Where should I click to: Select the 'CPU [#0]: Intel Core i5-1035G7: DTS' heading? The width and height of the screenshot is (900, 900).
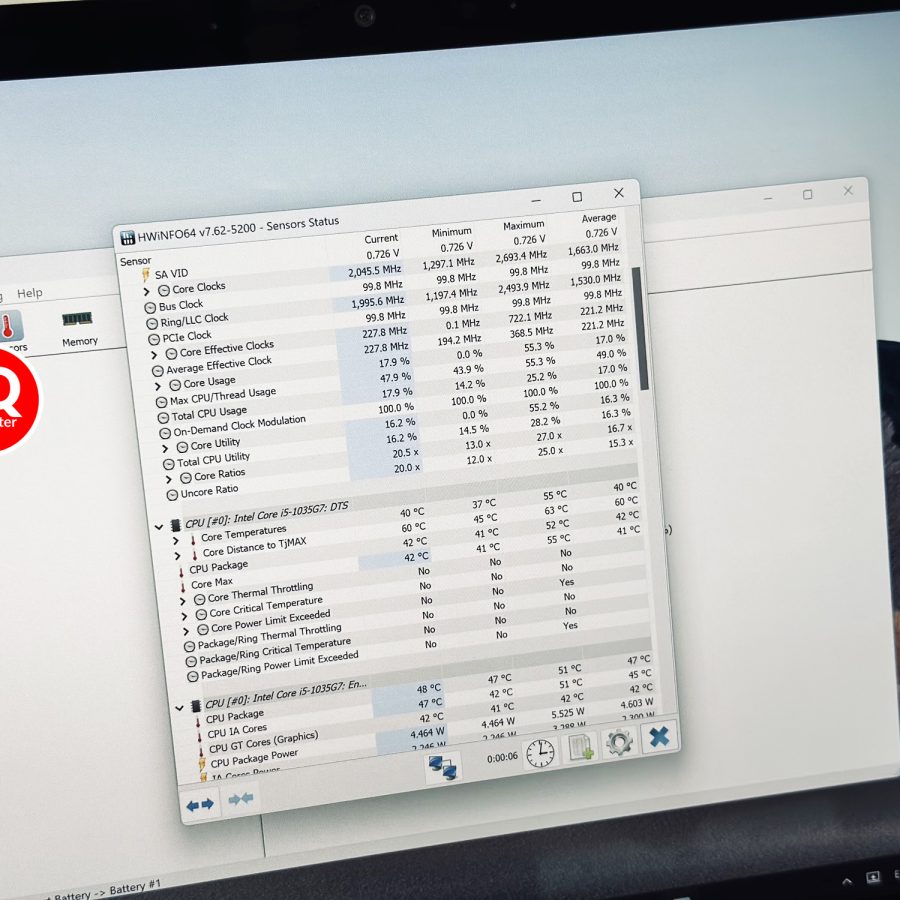tap(266, 514)
